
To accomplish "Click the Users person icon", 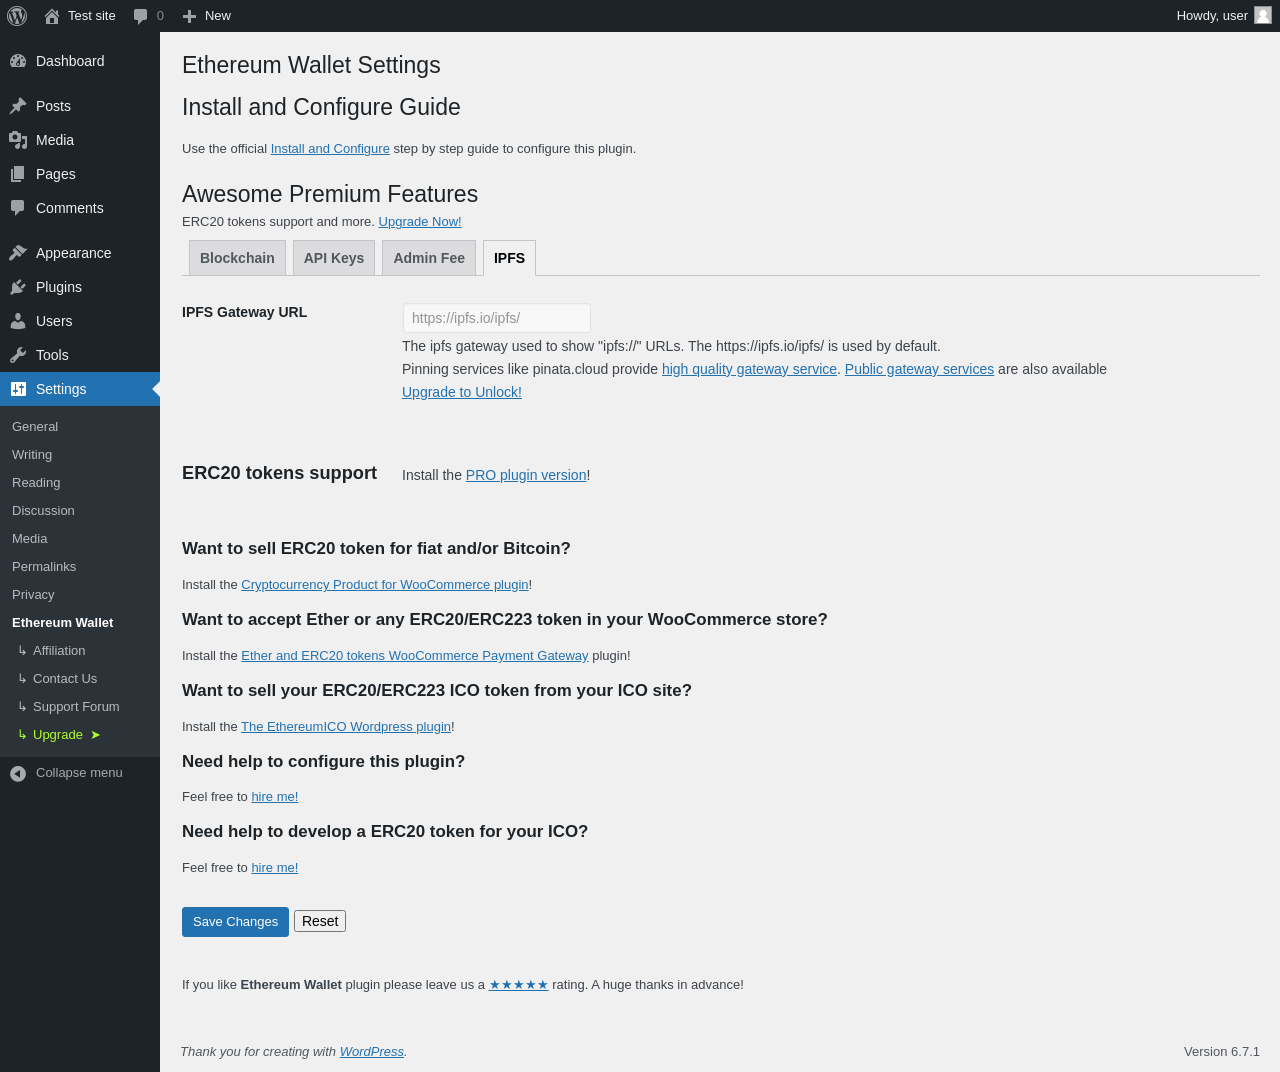I will [18, 321].
